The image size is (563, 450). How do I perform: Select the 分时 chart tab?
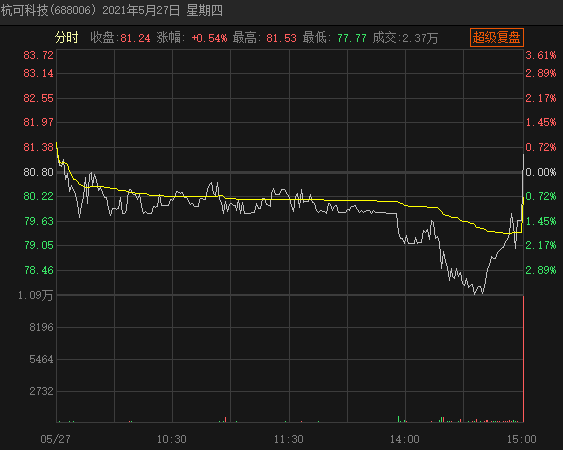[x=66, y=38]
